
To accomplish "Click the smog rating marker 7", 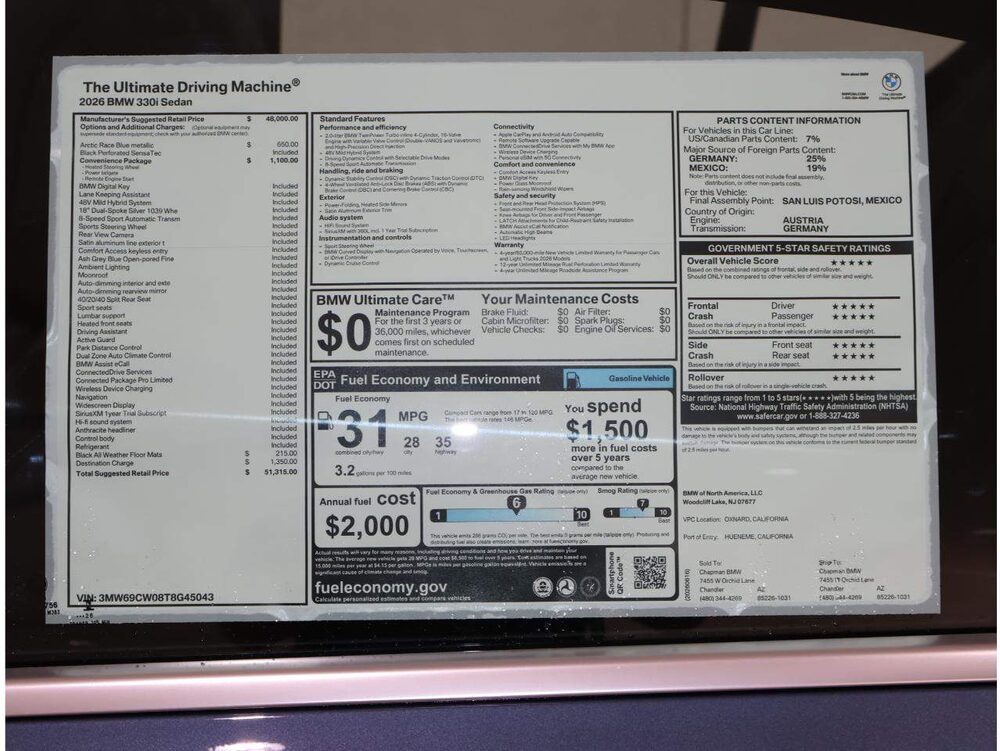I will (642, 505).
